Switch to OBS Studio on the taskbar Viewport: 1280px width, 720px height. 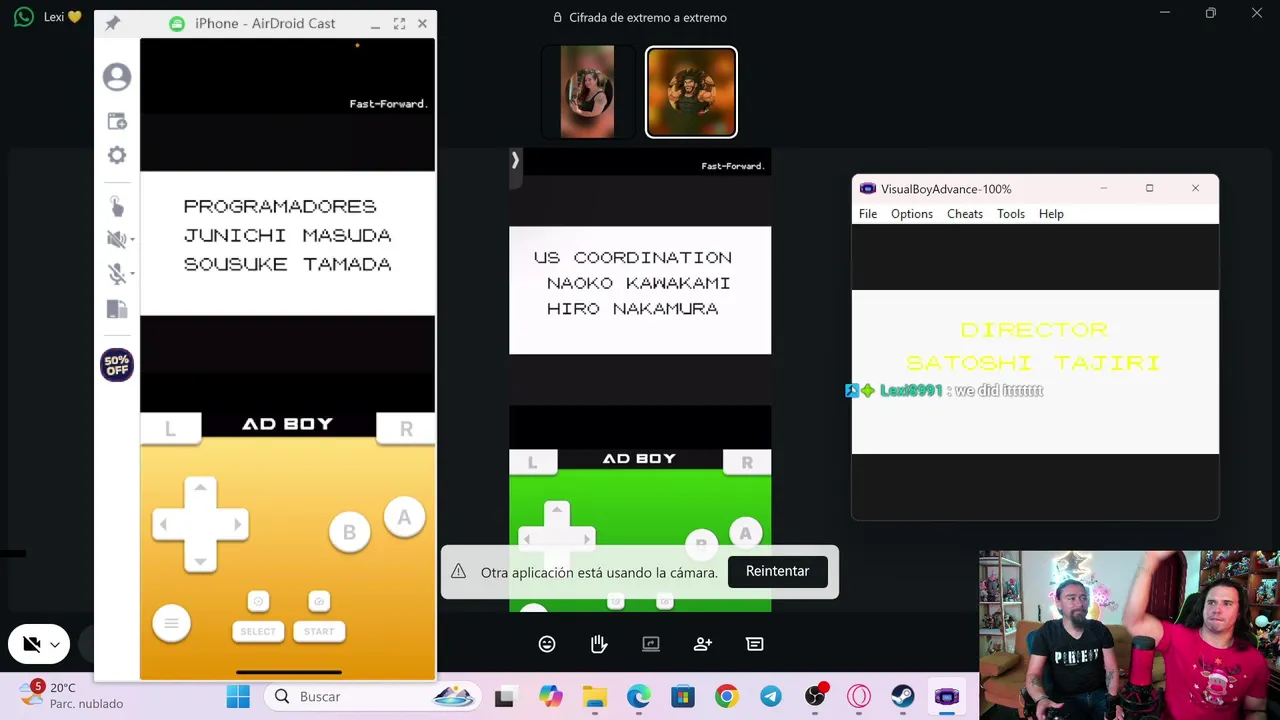tap(815, 697)
